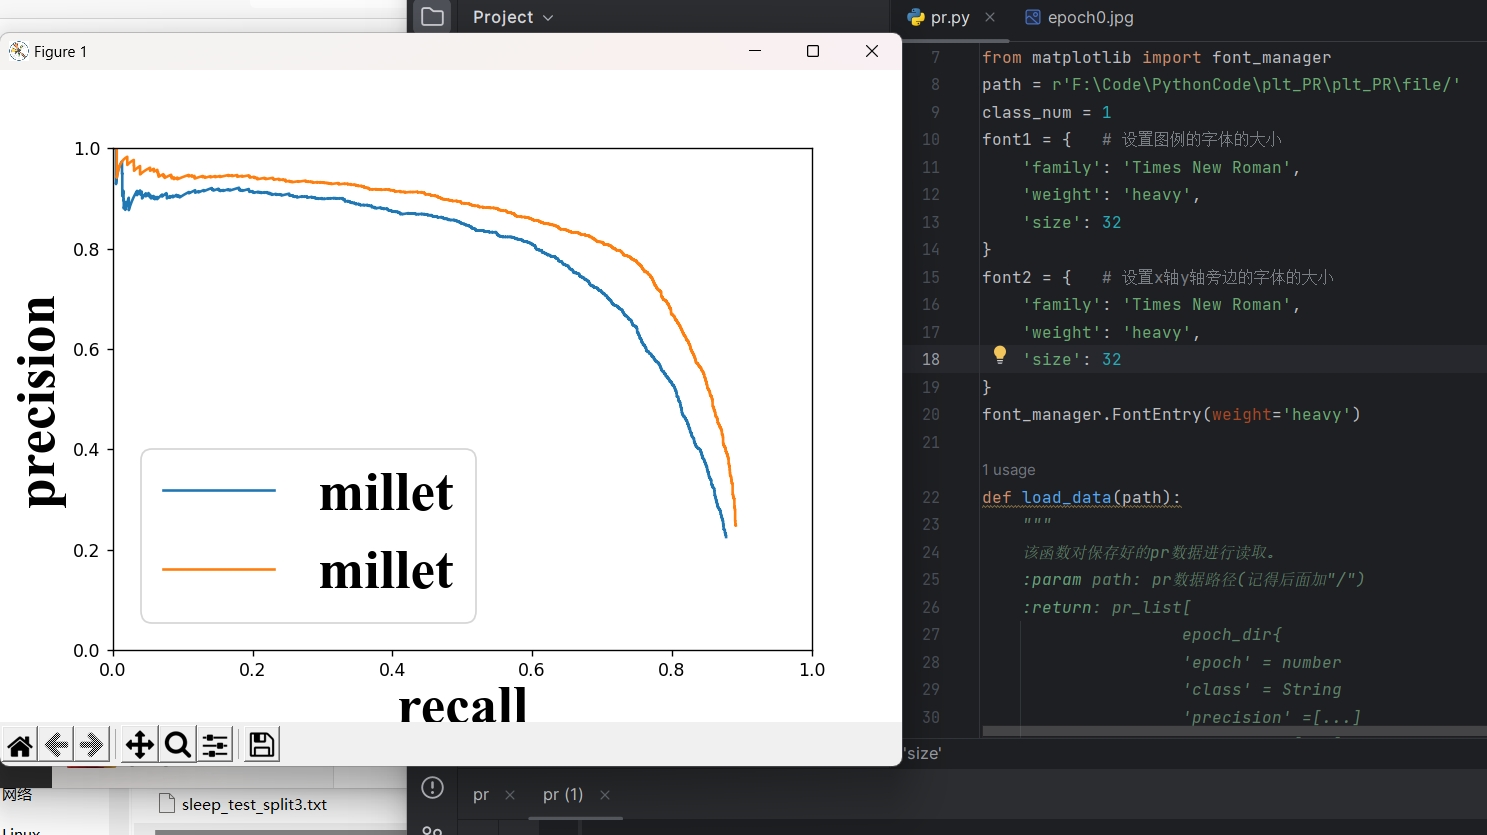
Task: Select the pr run tab
Action: (x=481, y=795)
